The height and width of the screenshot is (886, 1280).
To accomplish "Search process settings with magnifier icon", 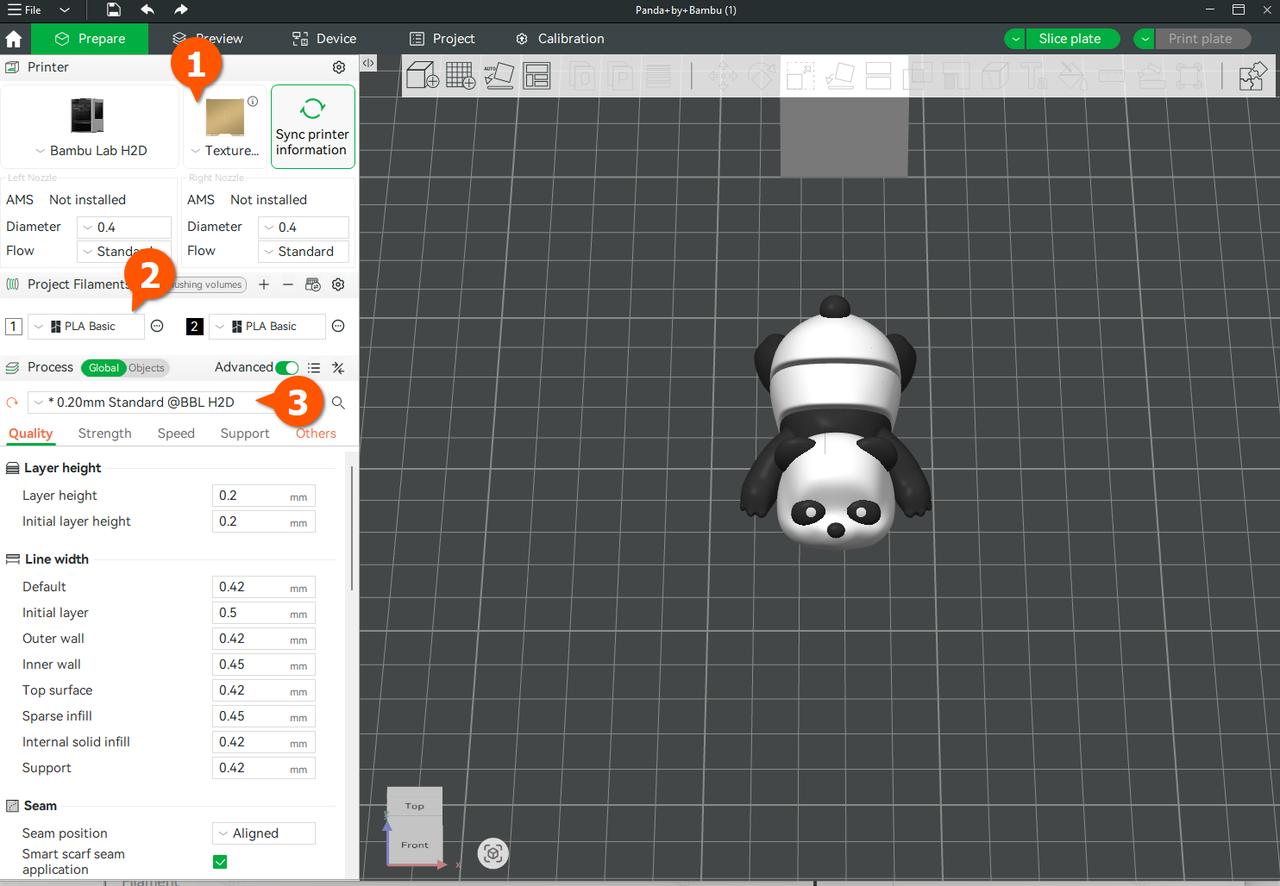I will coord(338,402).
